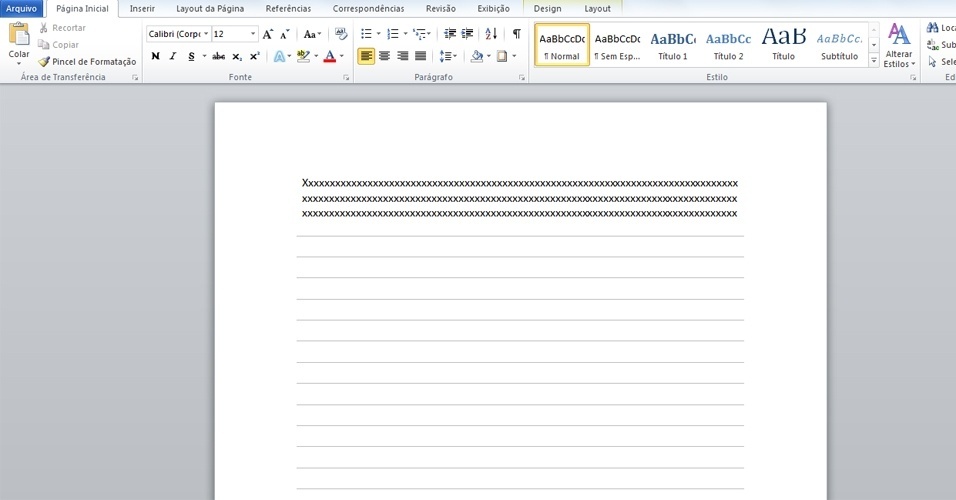Image resolution: width=956 pixels, height=500 pixels.
Task: Toggle show paragraph marks (¶)
Action: pos(517,34)
